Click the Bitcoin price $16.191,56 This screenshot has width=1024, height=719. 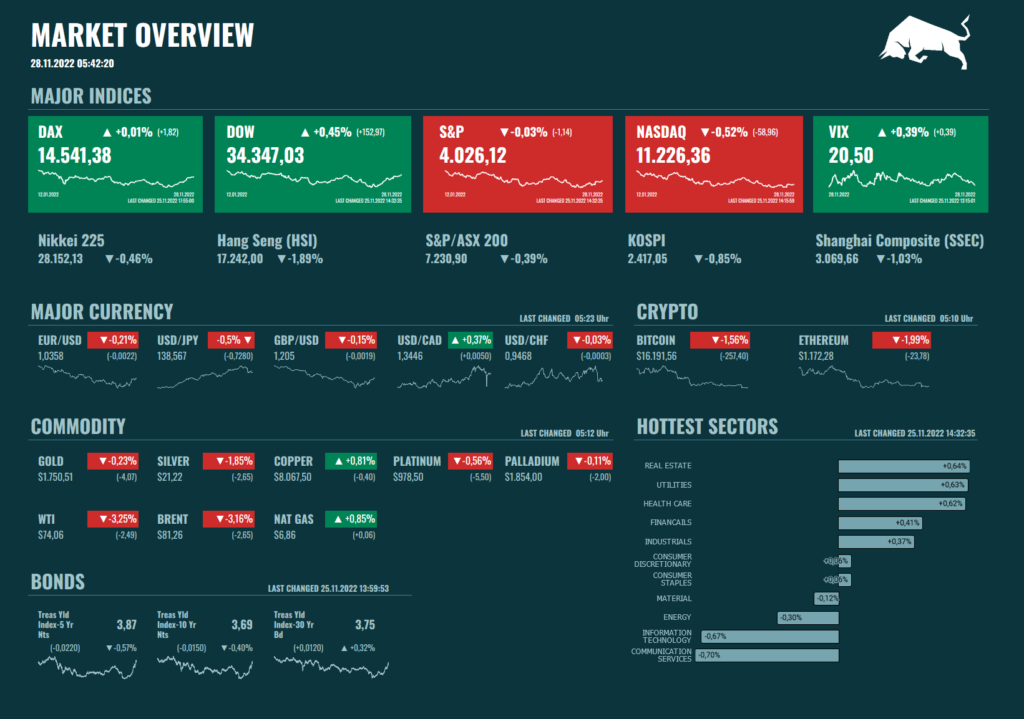click(x=656, y=357)
